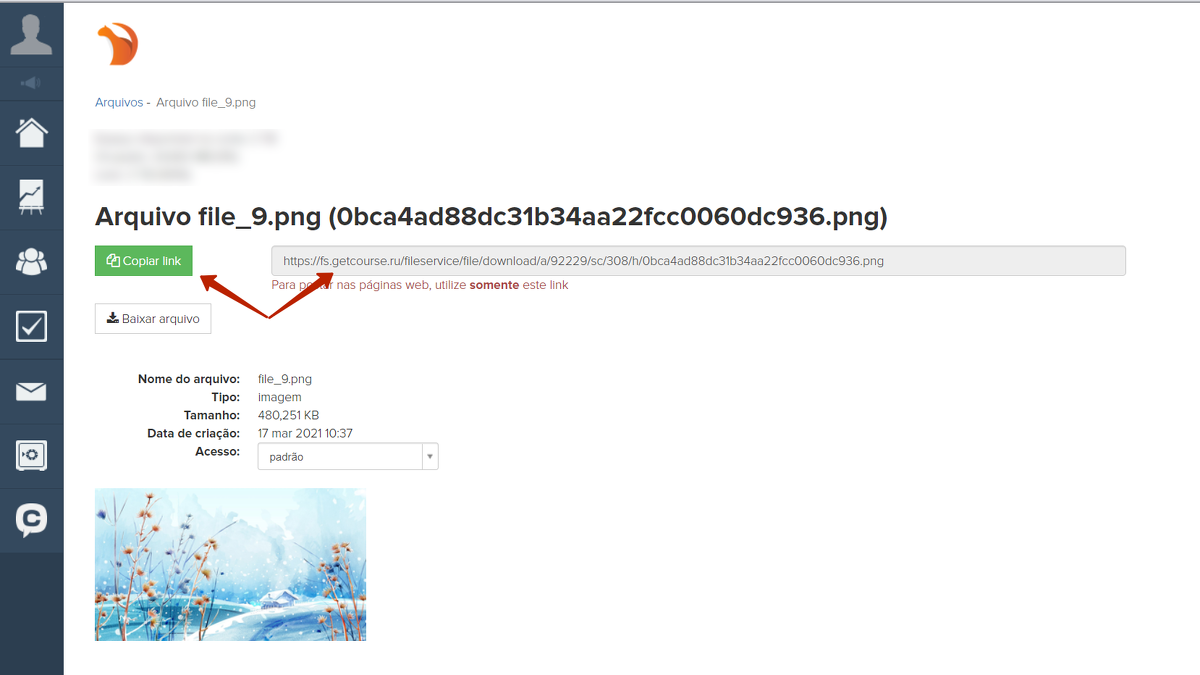Screen dimensions: 1200x675
Task: Click the Arquivo file_9.png breadcrumb text
Action: pos(206,102)
